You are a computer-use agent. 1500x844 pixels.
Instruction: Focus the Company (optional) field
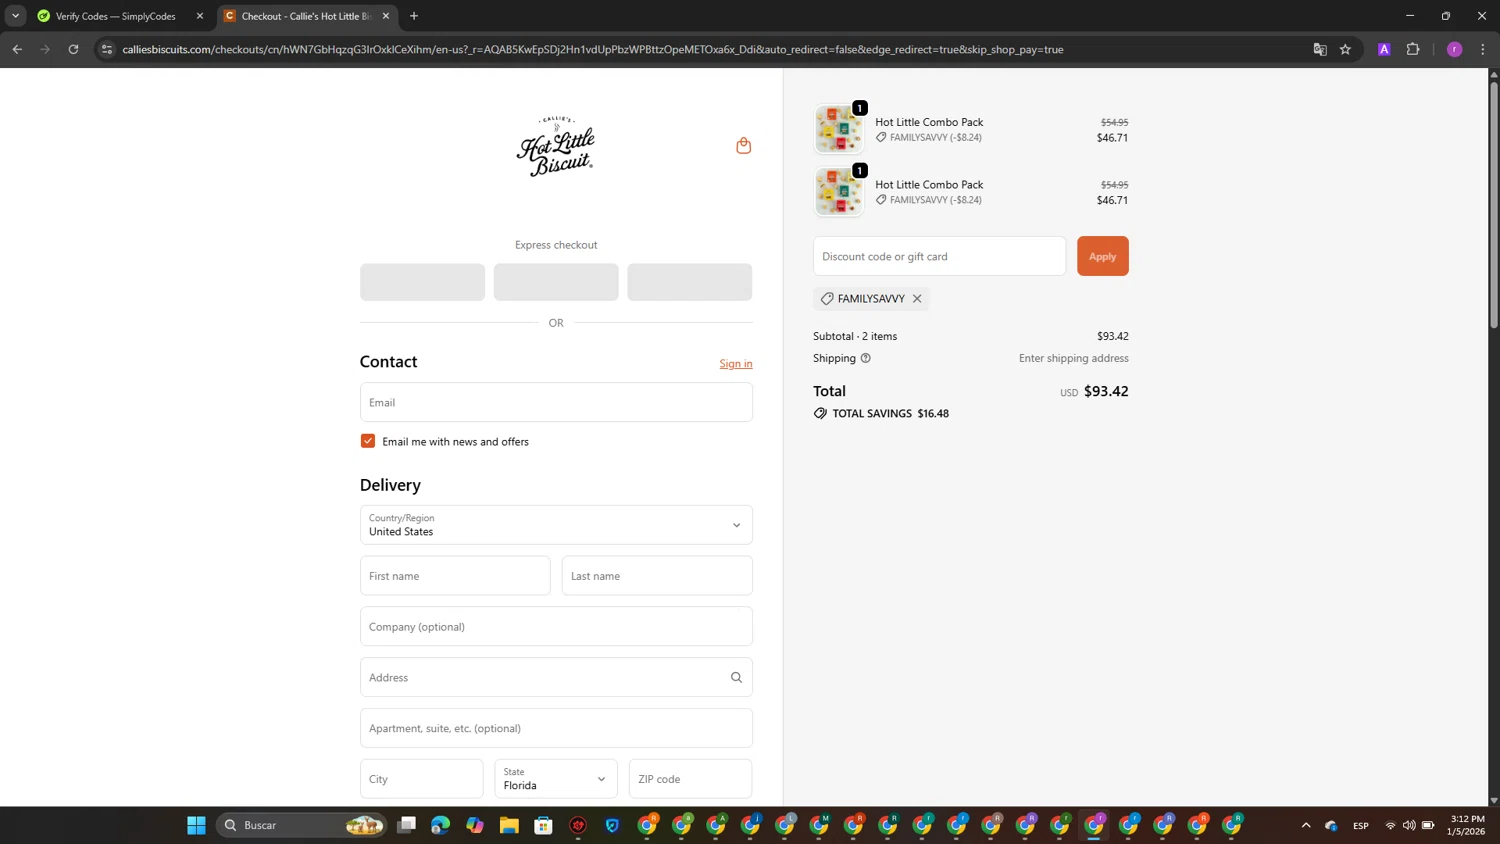pyautogui.click(x=556, y=627)
